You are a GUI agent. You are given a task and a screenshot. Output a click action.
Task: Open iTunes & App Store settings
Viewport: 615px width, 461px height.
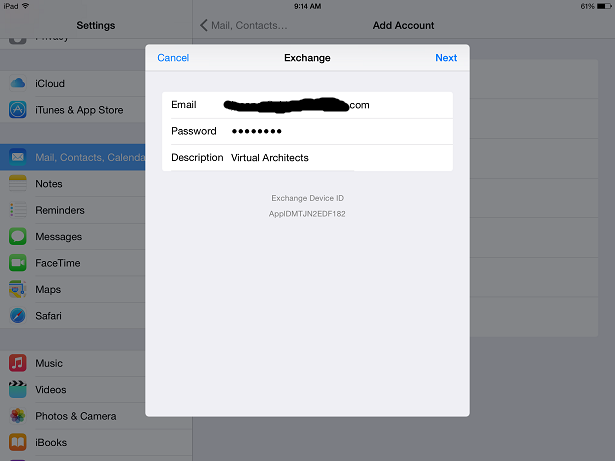[x=73, y=110]
